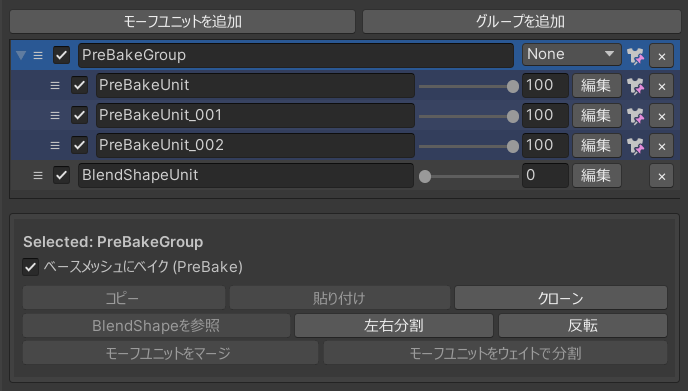Click the drag handle of PreBakeUnit
The height and width of the screenshot is (391, 688).
[55, 86]
